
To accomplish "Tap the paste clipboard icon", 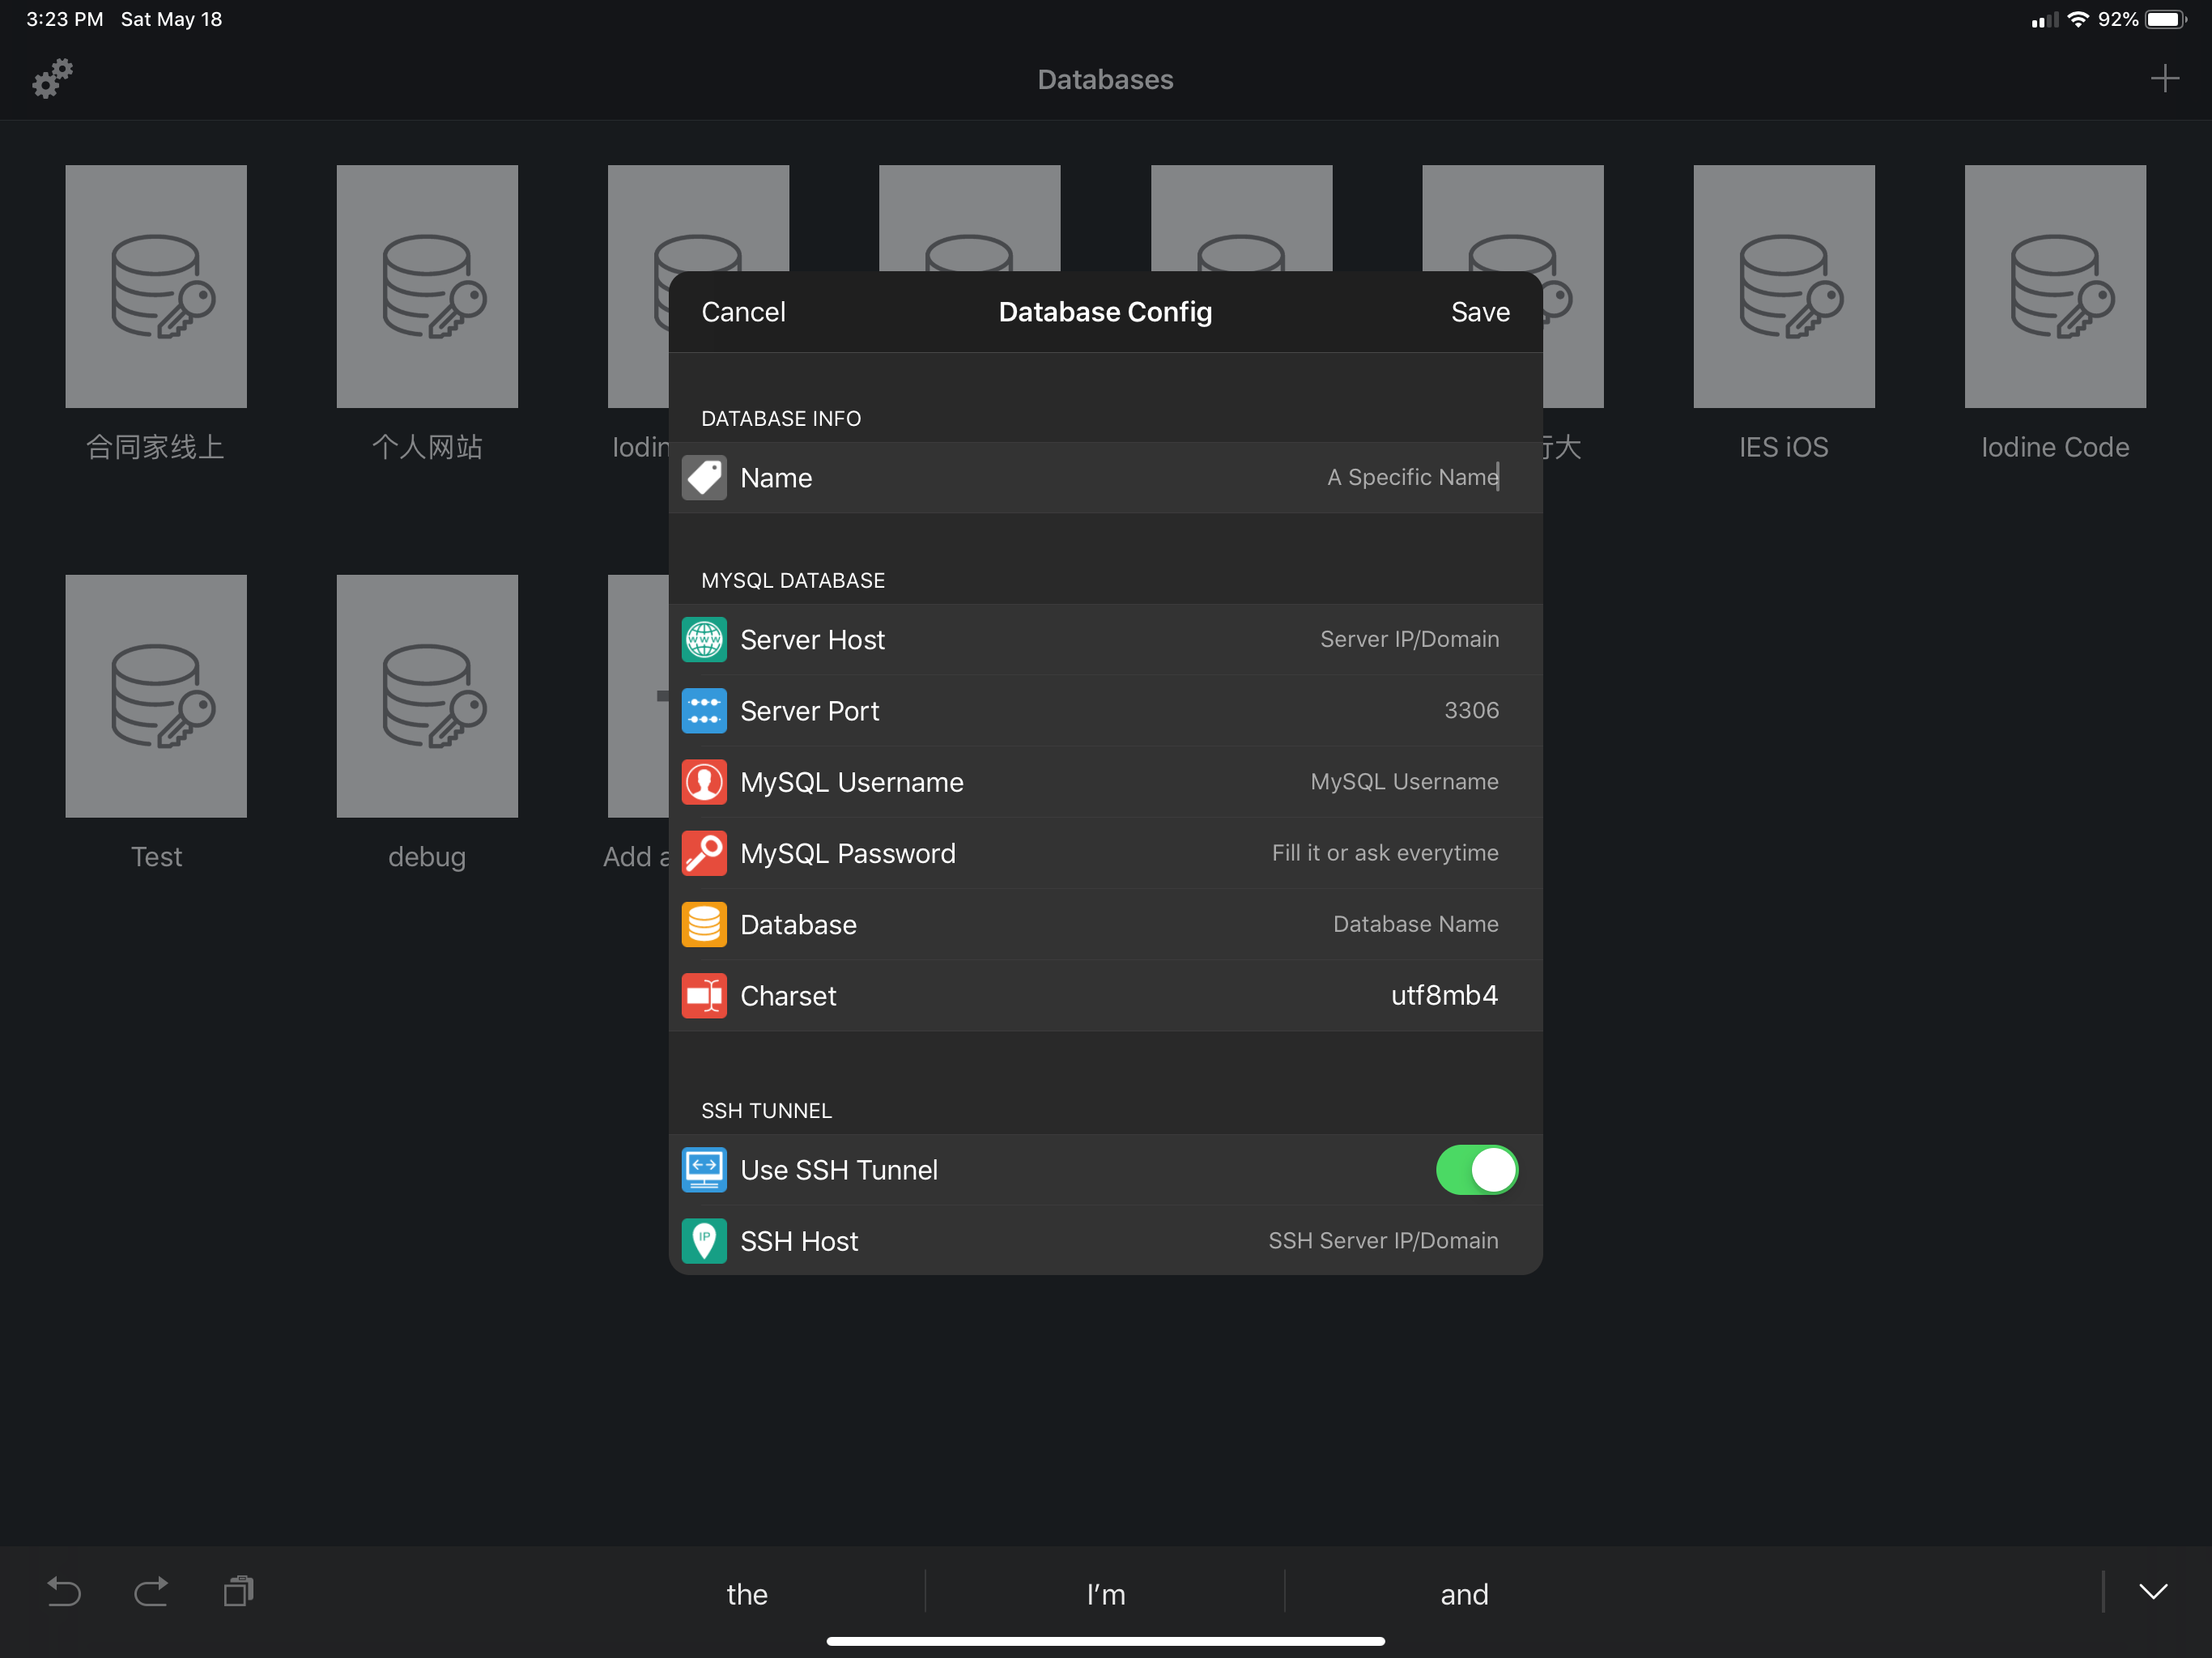I will point(238,1591).
